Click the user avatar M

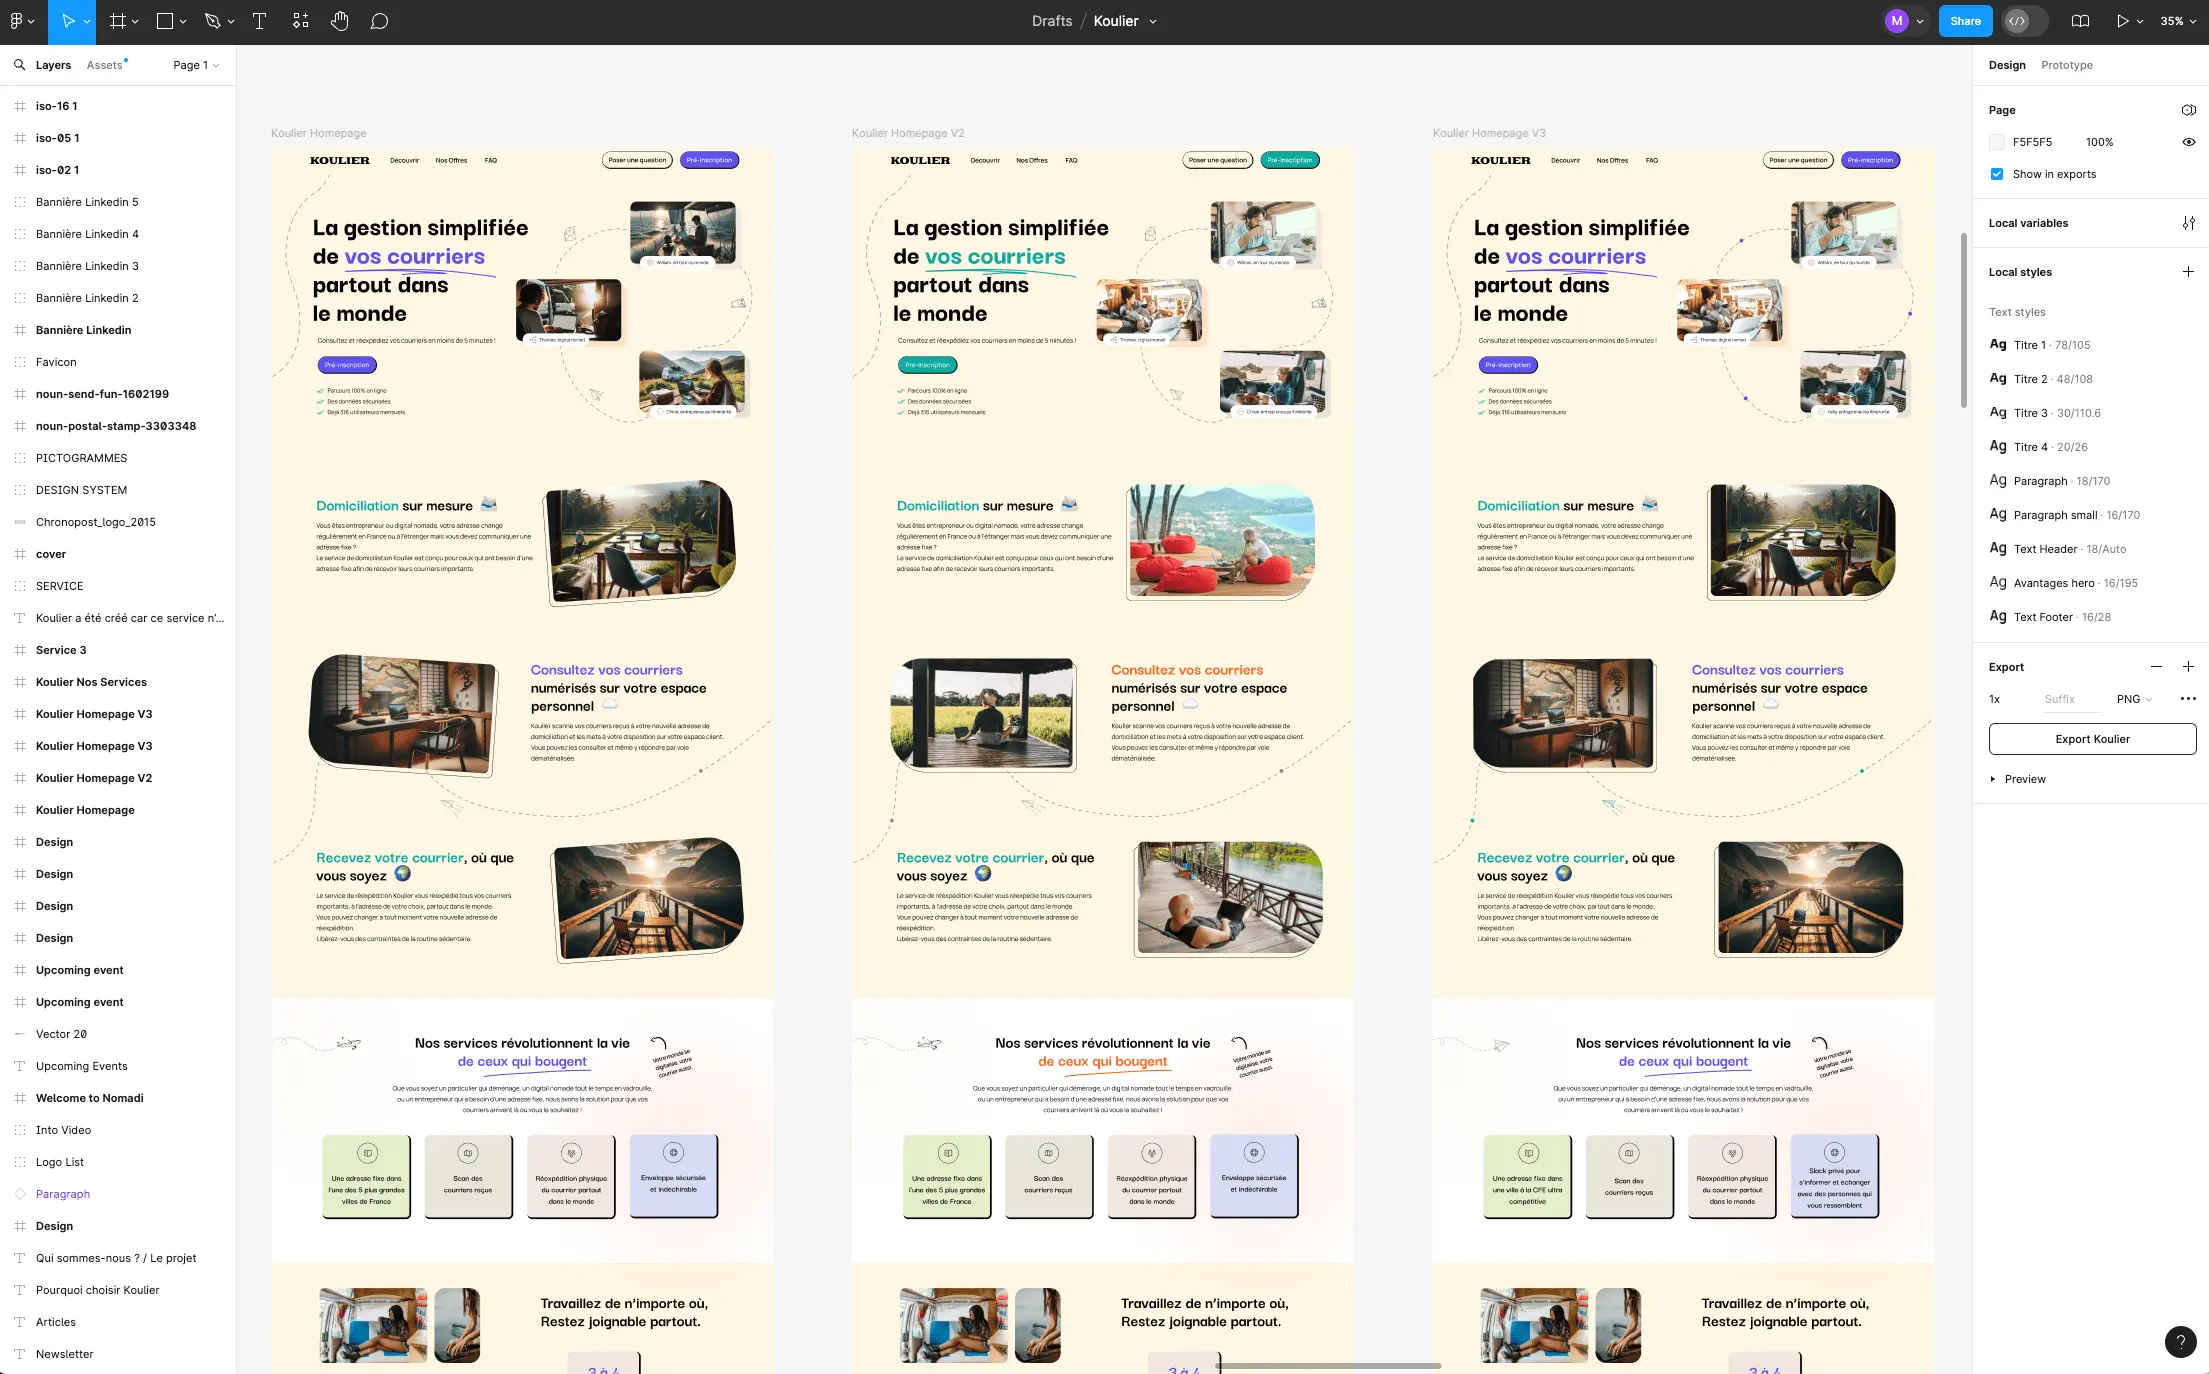click(1896, 21)
